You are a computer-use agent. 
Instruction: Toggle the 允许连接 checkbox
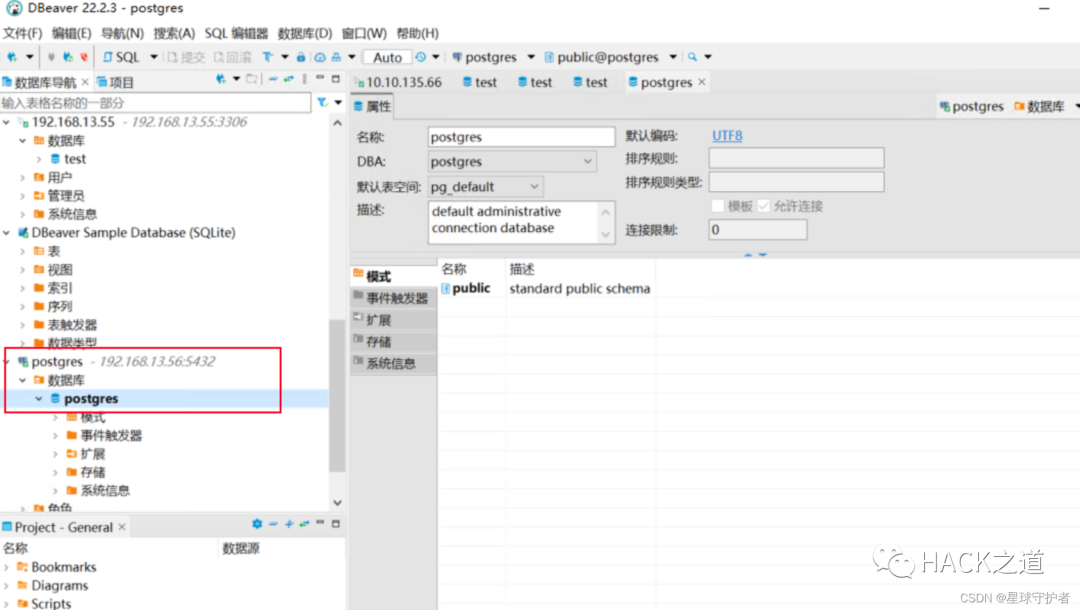pyautogui.click(x=763, y=206)
